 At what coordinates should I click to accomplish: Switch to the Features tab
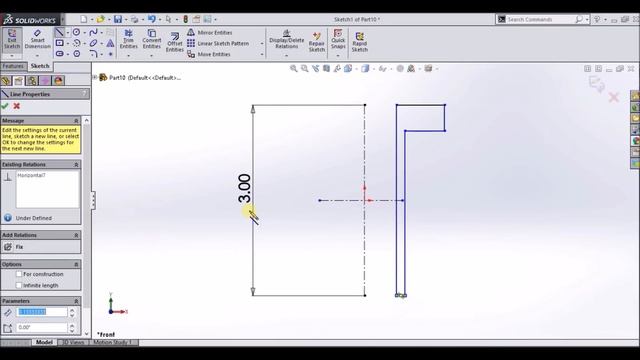pos(13,66)
